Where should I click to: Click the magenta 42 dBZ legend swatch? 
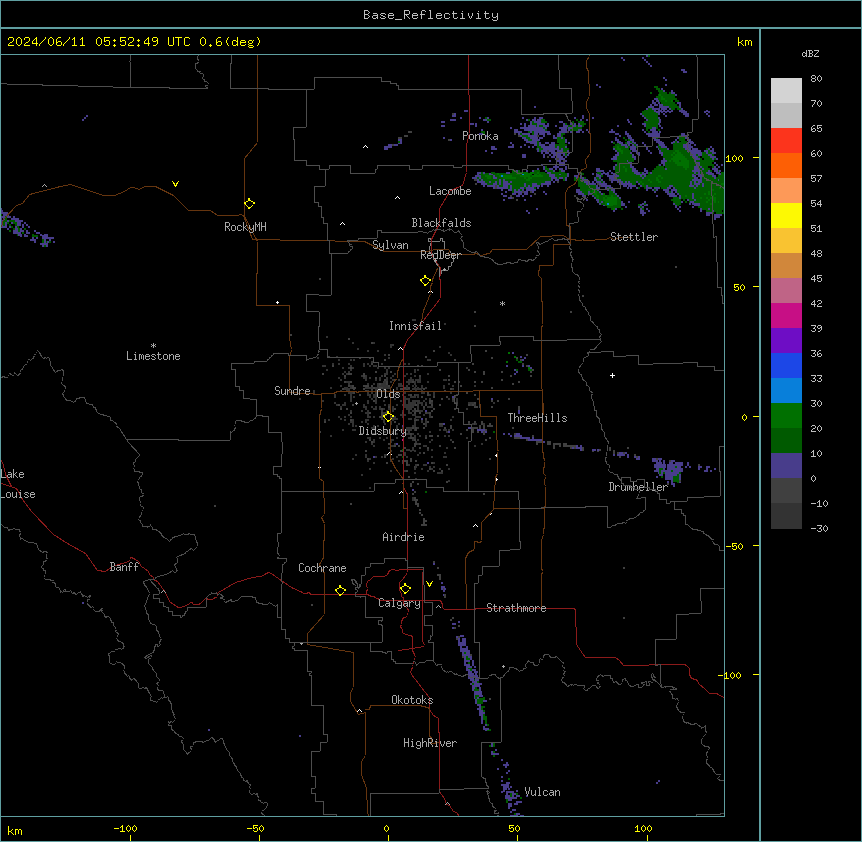tap(786, 315)
